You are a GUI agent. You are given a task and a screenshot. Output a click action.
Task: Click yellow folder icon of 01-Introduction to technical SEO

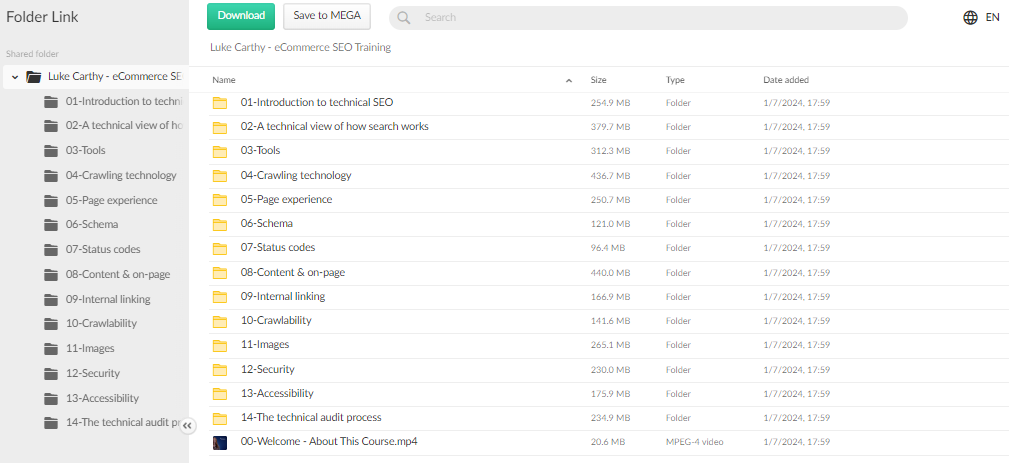point(220,103)
